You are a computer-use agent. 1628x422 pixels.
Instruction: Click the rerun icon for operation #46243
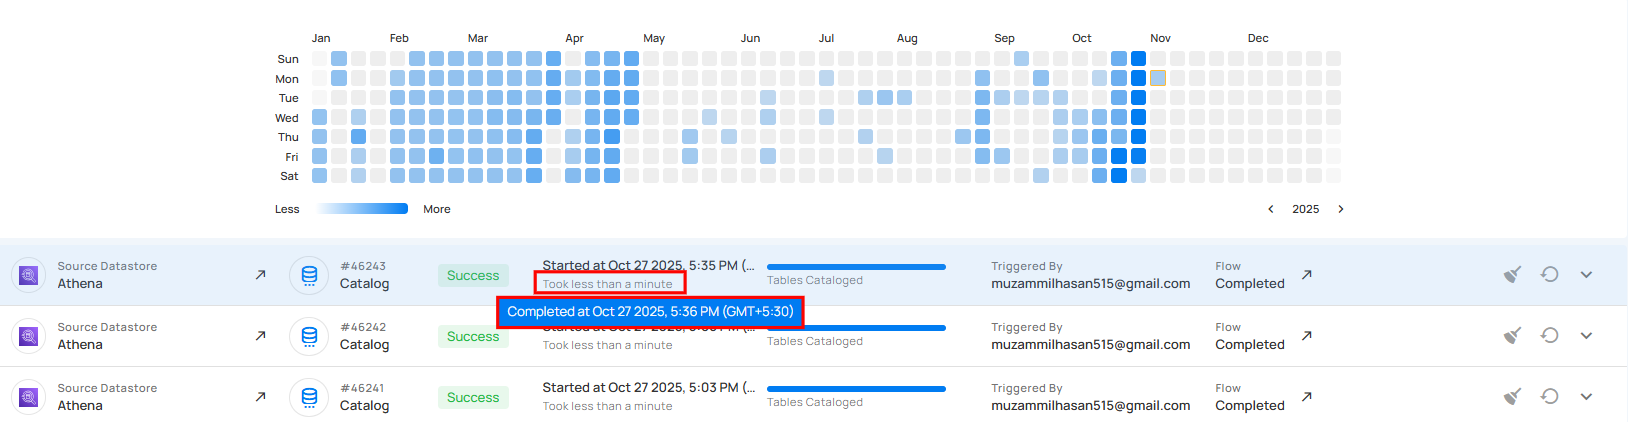(x=1549, y=275)
